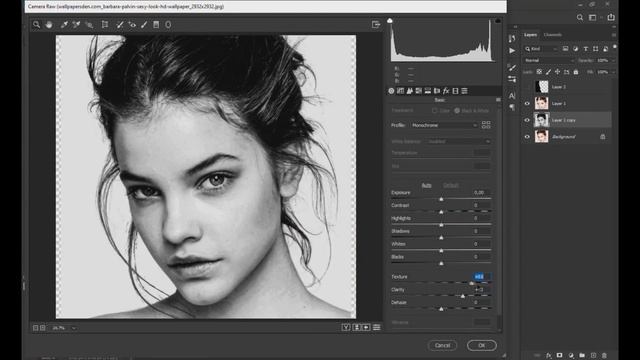Toggle shadow clipping warning on histogram
This screenshot has width=640, height=360.
click(x=390, y=20)
